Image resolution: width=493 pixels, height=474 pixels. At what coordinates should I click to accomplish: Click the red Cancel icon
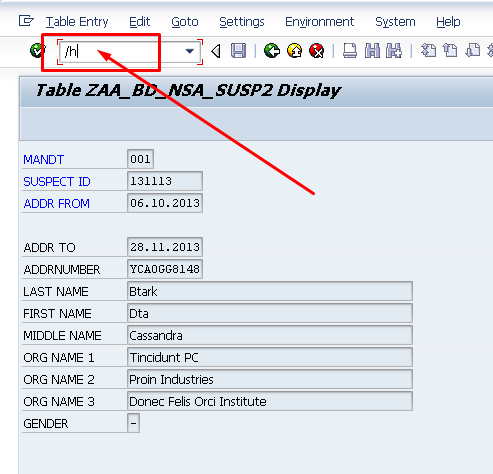(317, 51)
